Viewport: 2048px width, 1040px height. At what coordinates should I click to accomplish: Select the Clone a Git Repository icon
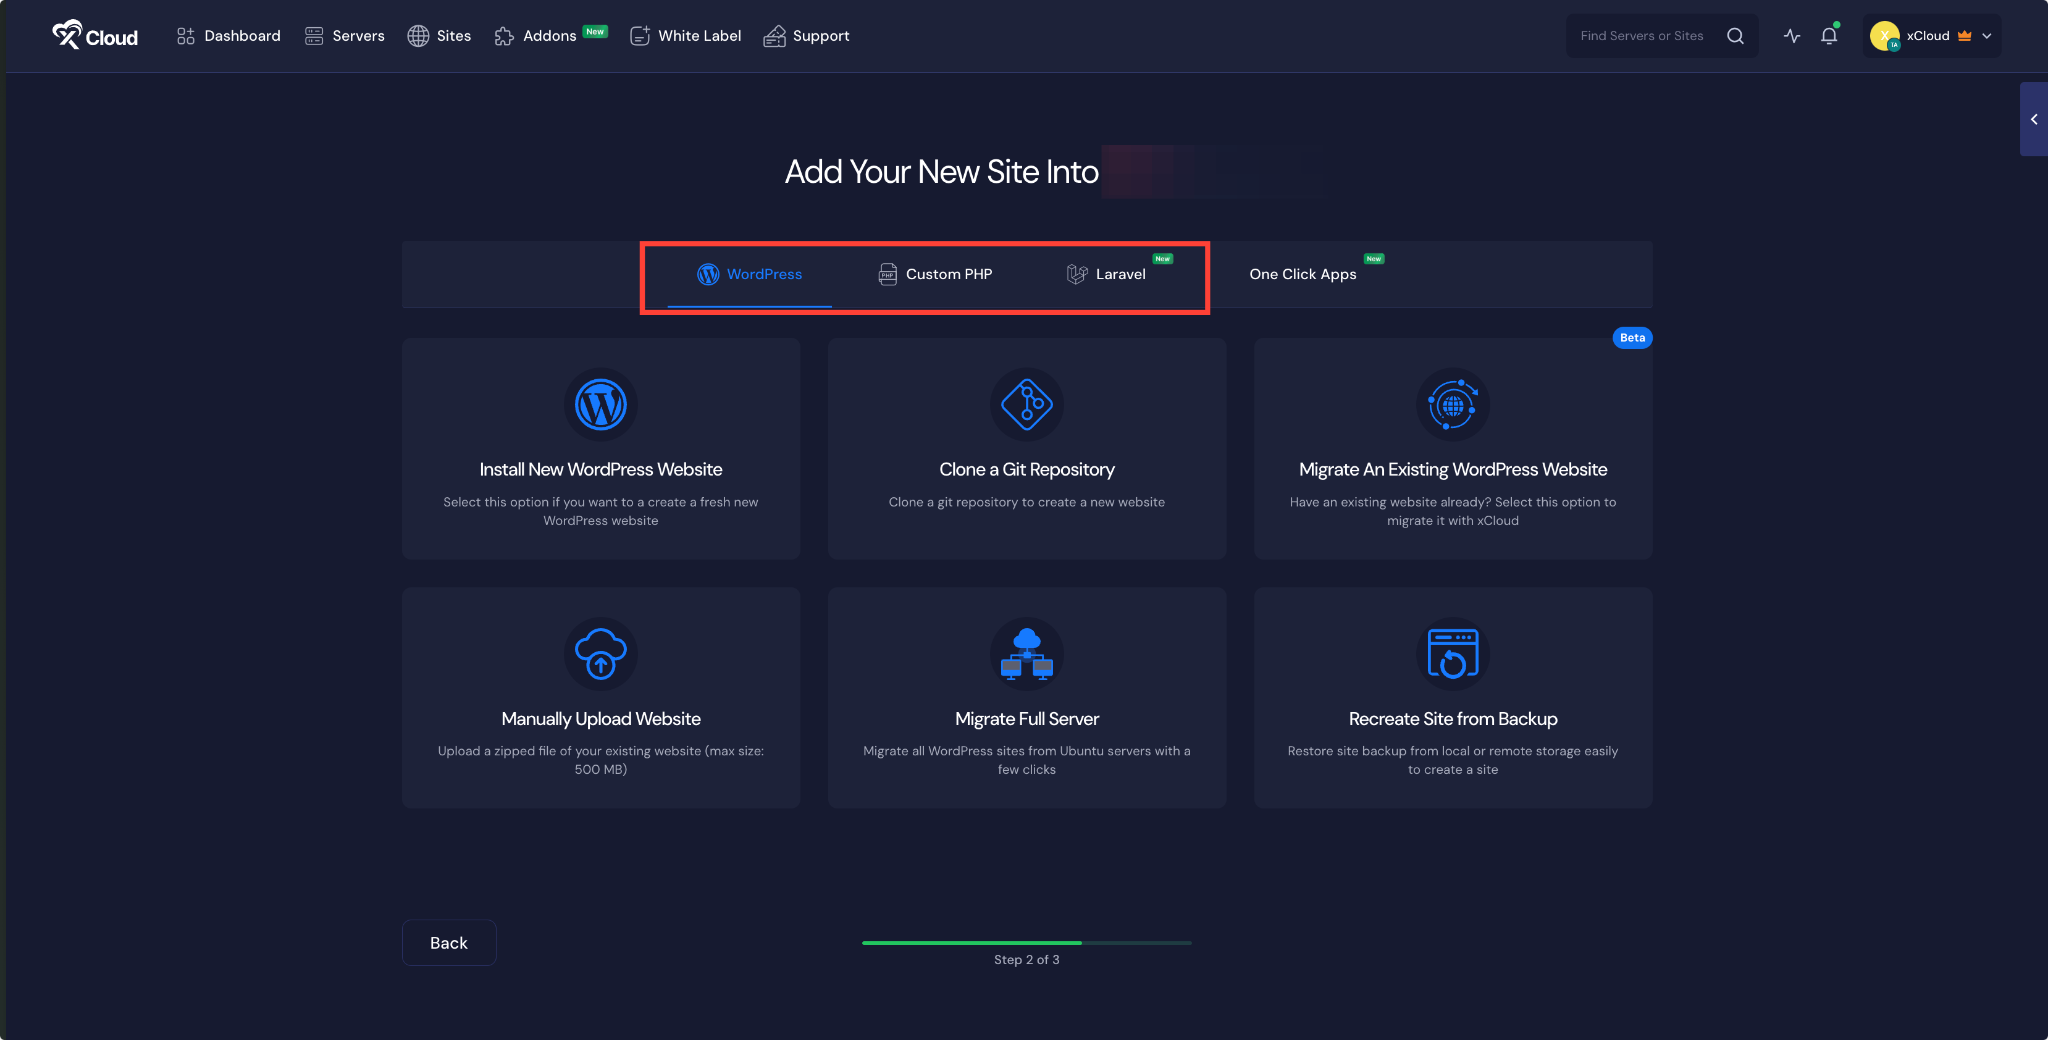[x=1026, y=405]
